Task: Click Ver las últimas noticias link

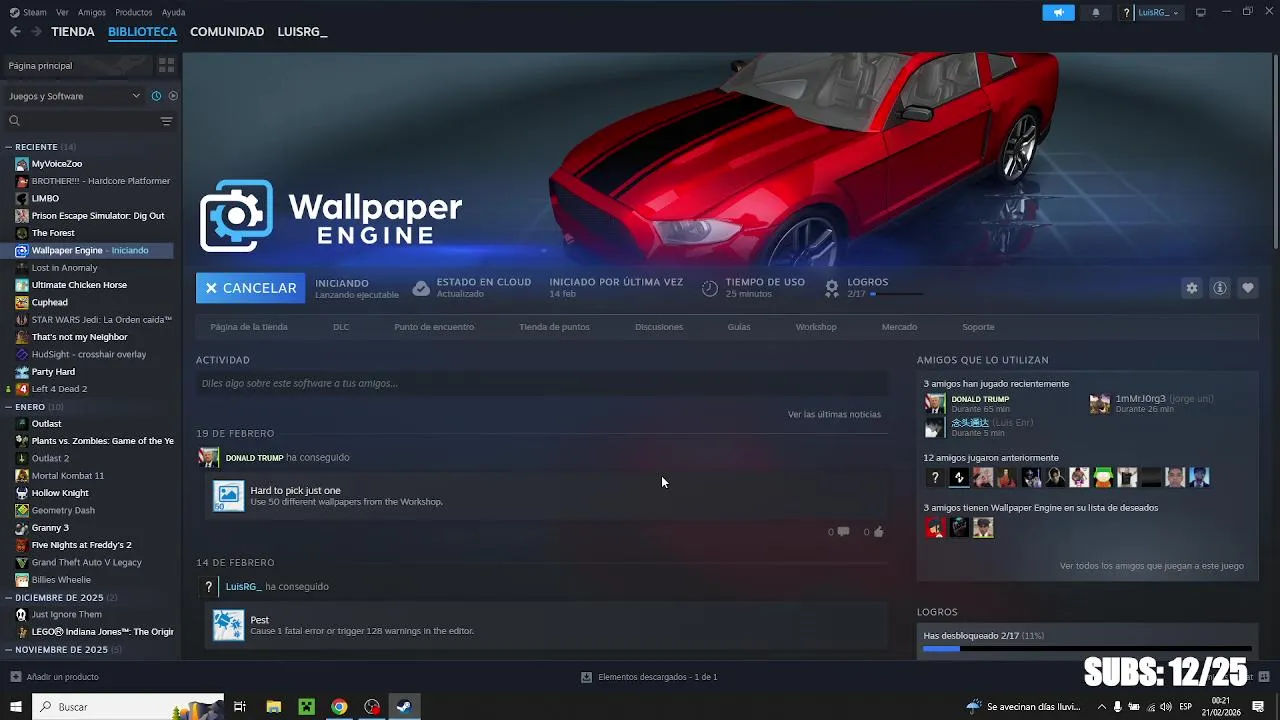Action: [834, 414]
